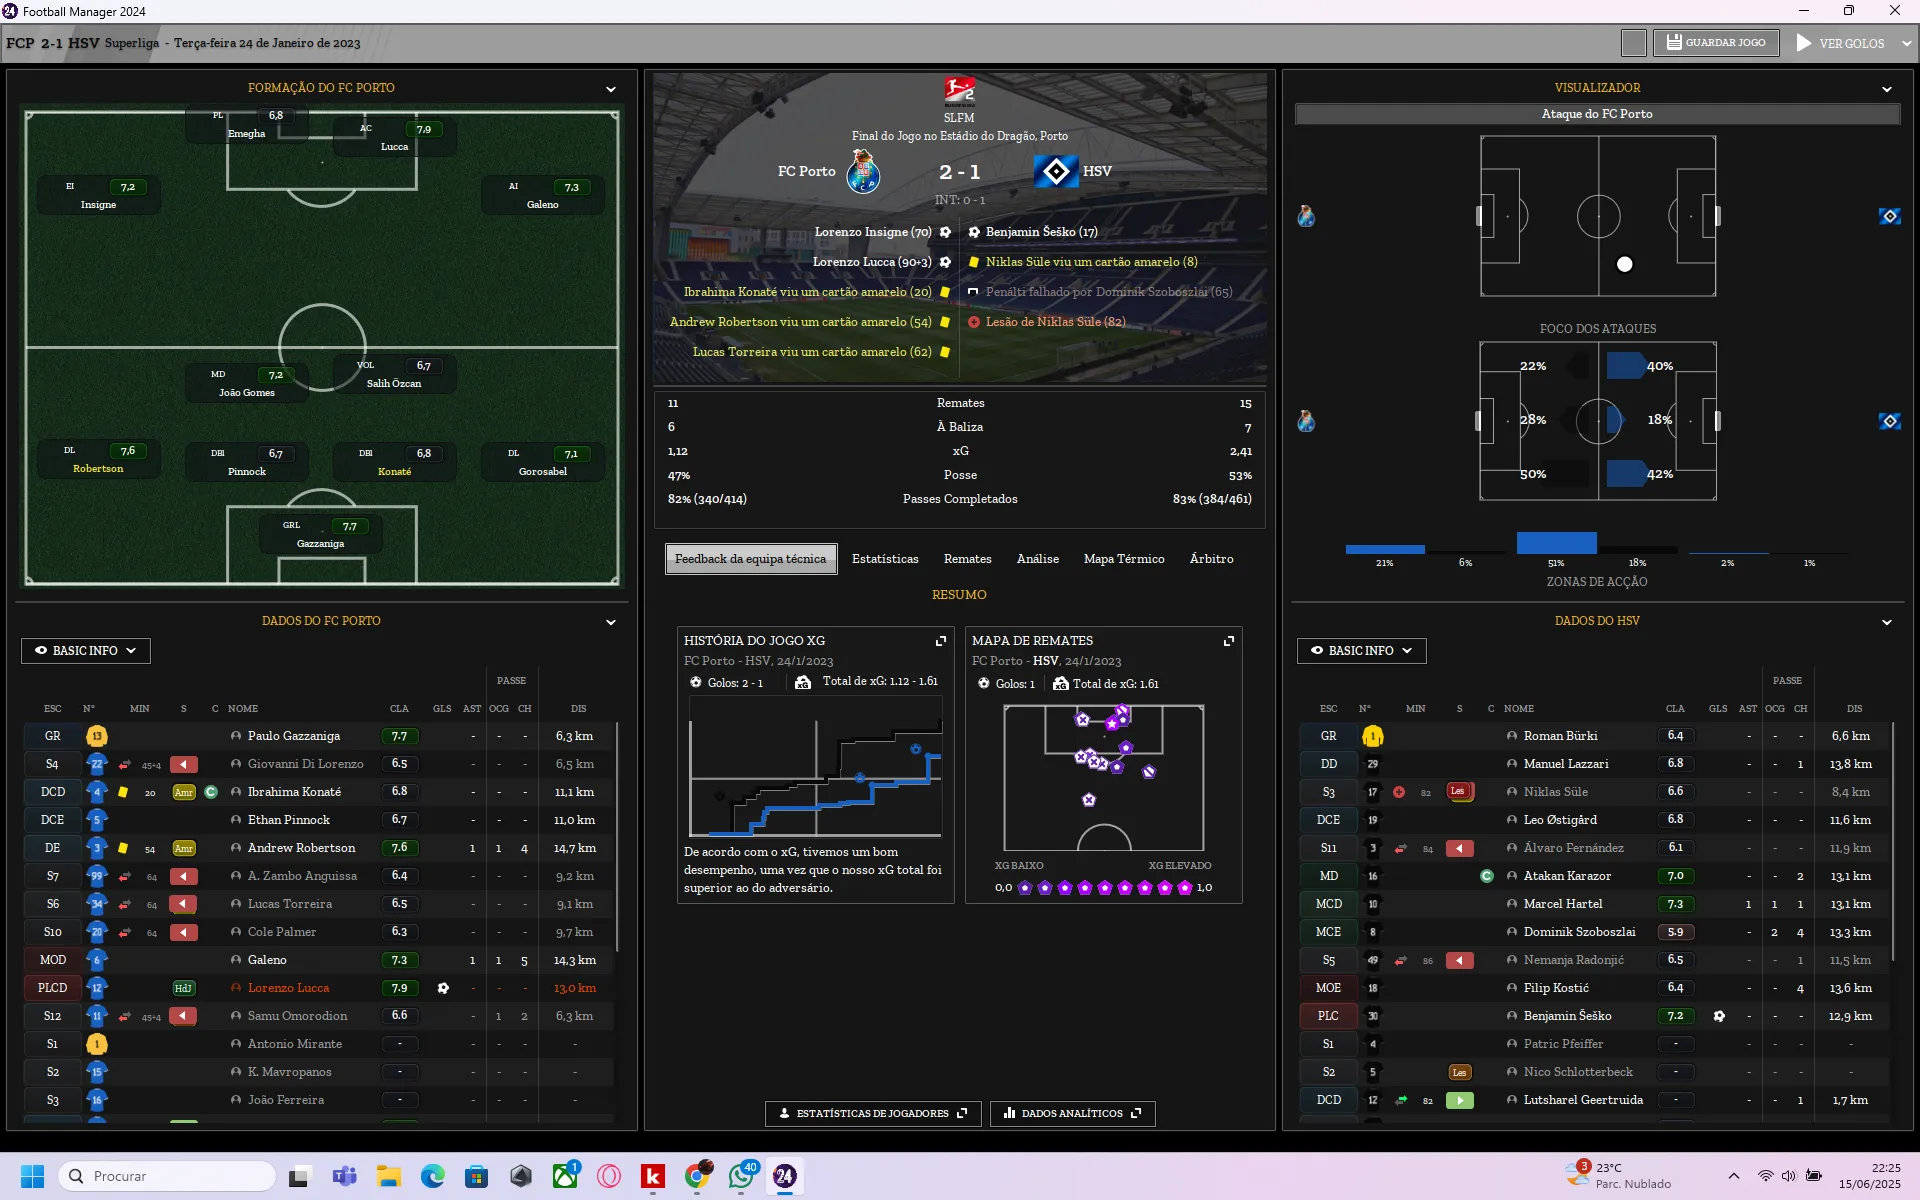
Task: Click the Guardar Jogo button
Action: click(1716, 43)
